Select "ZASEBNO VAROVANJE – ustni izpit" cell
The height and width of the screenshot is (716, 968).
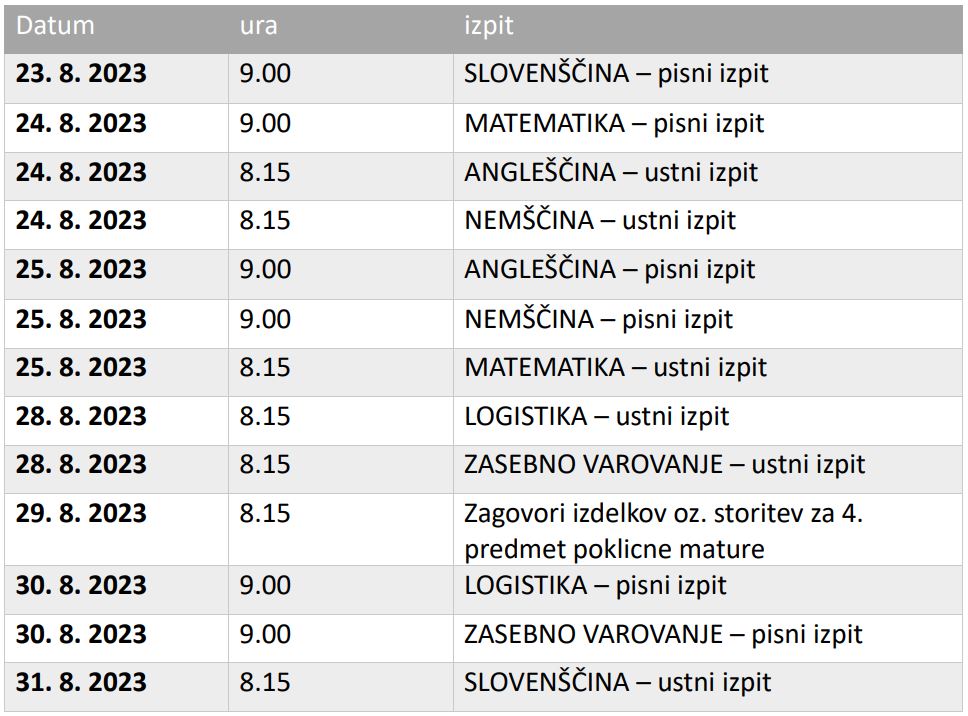tap(665, 464)
